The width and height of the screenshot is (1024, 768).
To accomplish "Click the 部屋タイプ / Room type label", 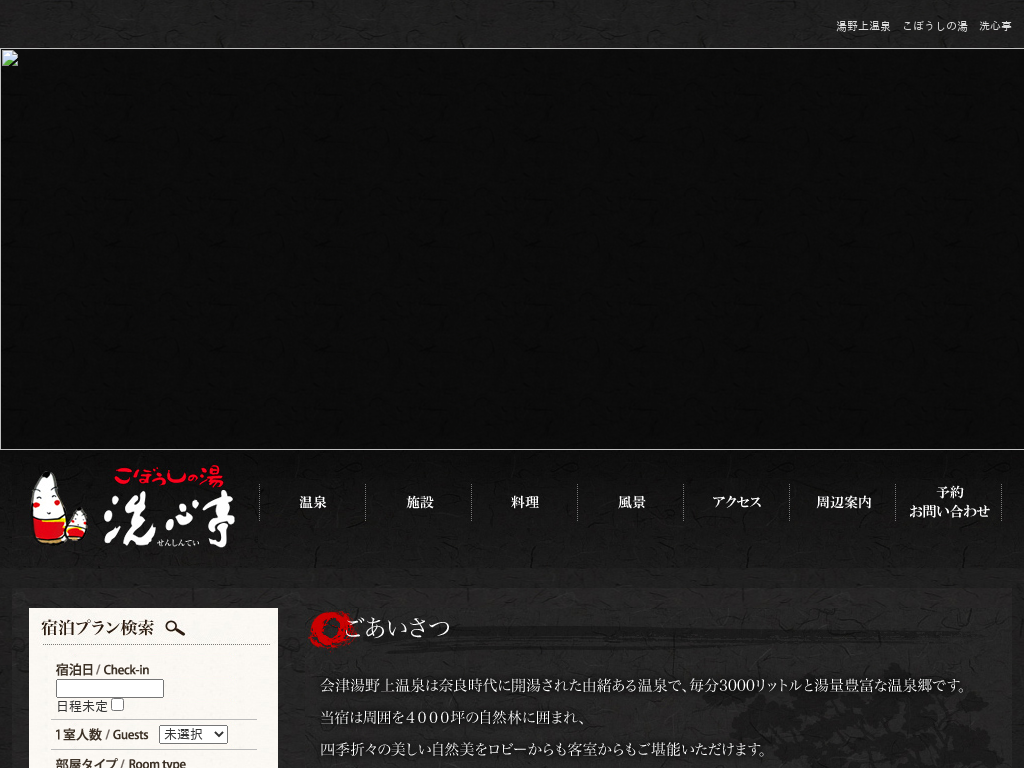I will [121, 763].
